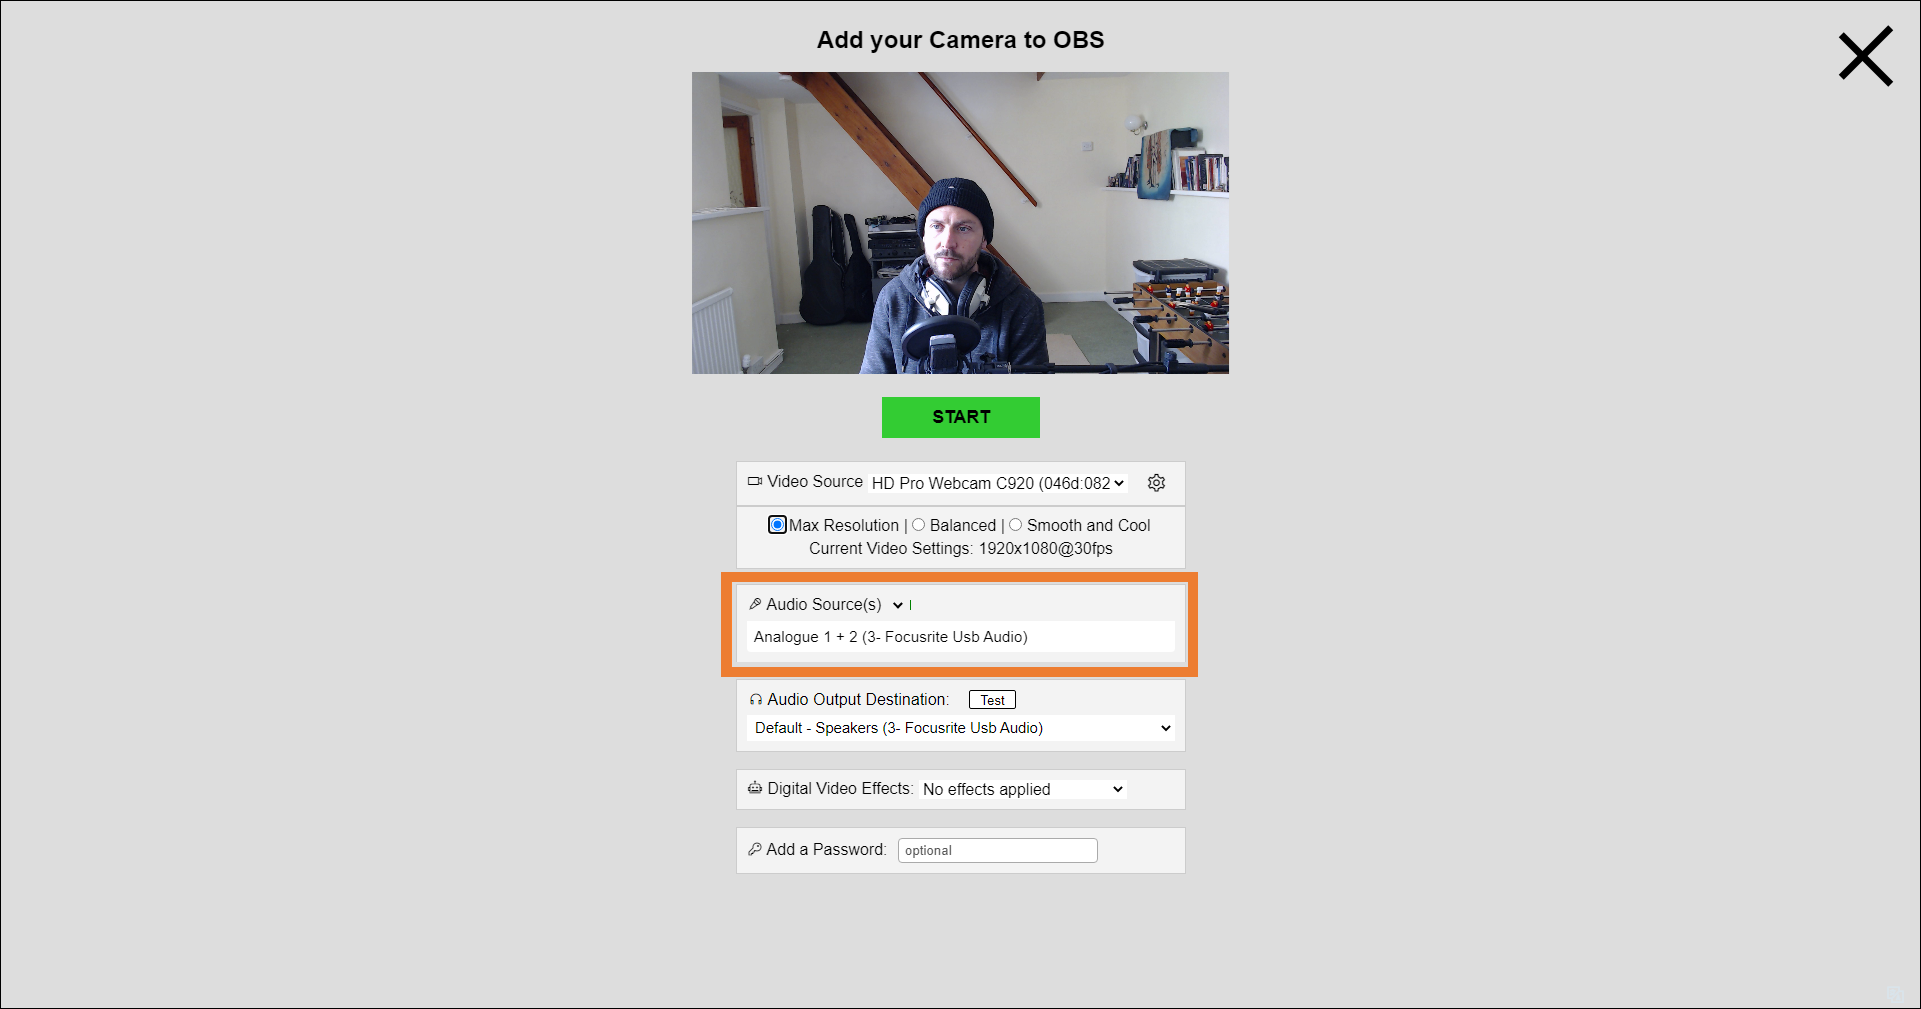Select the Max Resolution radio option
Viewport: 1921px width, 1009px height.
click(777, 525)
